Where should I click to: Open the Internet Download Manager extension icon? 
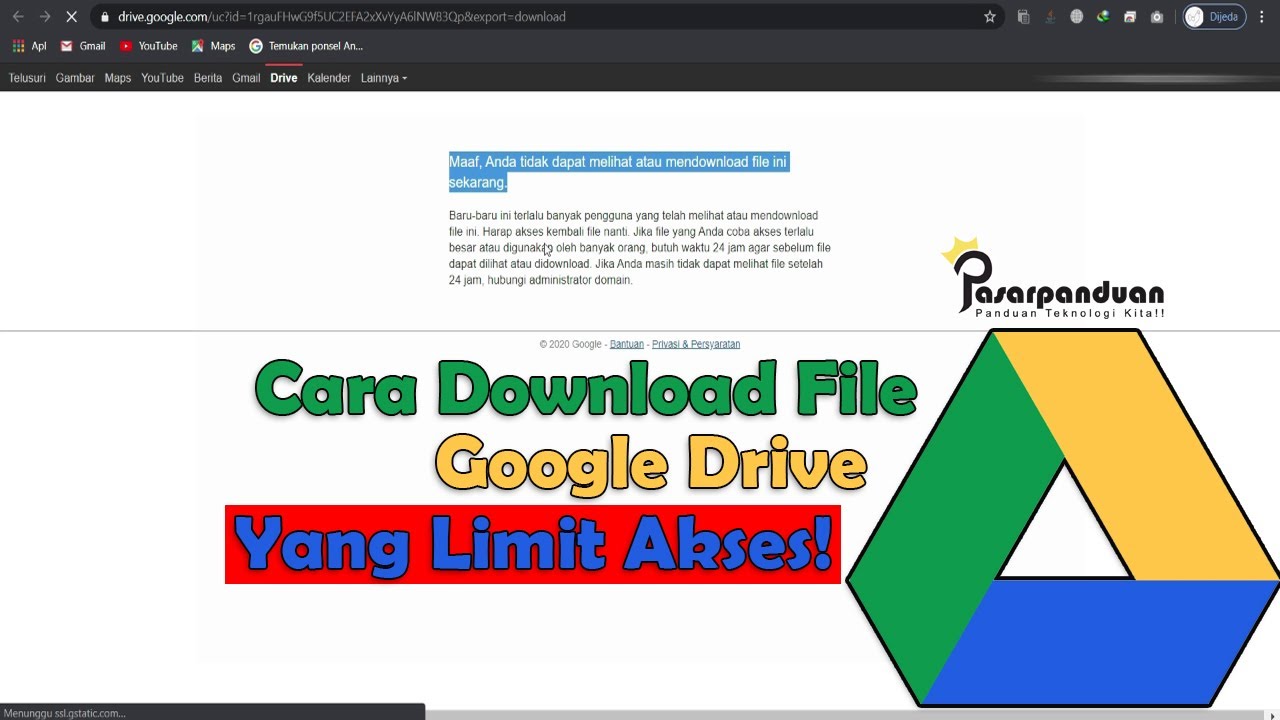1103,16
